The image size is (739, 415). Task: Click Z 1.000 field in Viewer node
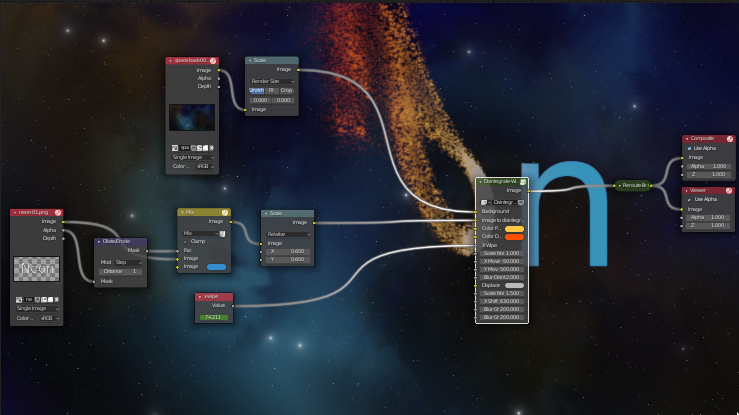[x=708, y=226]
